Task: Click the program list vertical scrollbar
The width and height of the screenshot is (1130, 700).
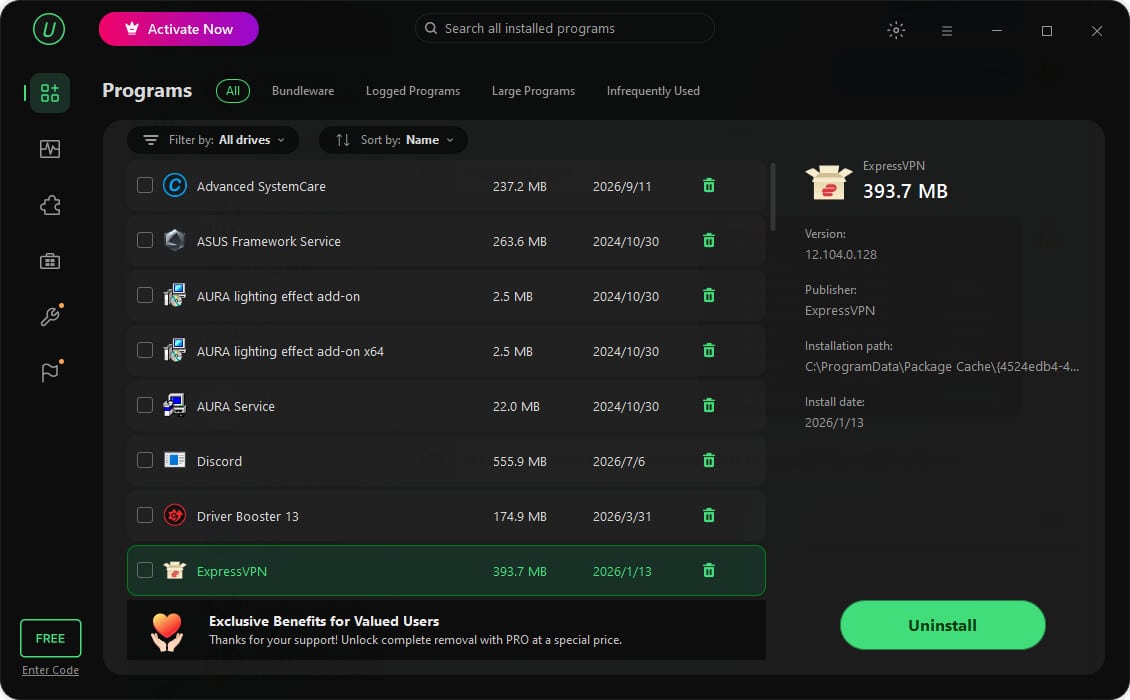Action: (x=773, y=196)
